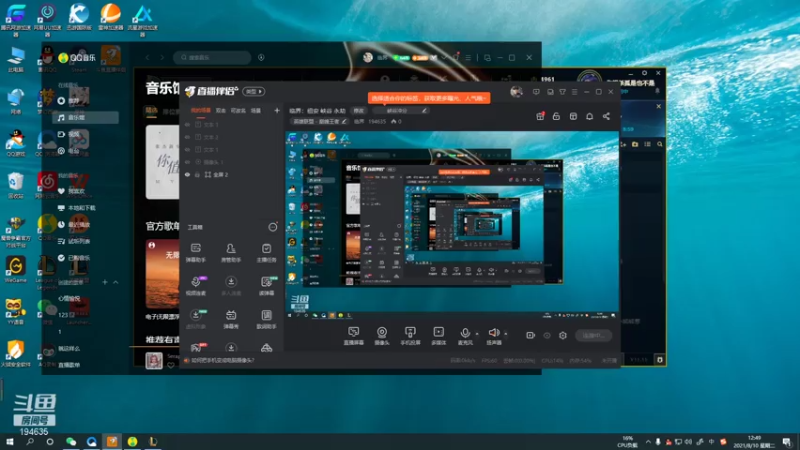Click the pill button beside the companion logo
The height and width of the screenshot is (450, 800).
[x=254, y=91]
